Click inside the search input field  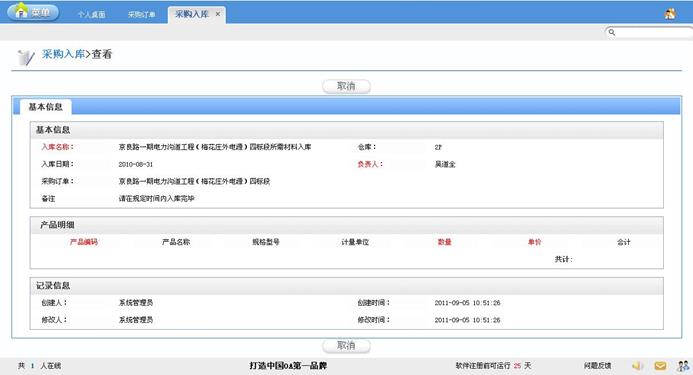pos(654,32)
